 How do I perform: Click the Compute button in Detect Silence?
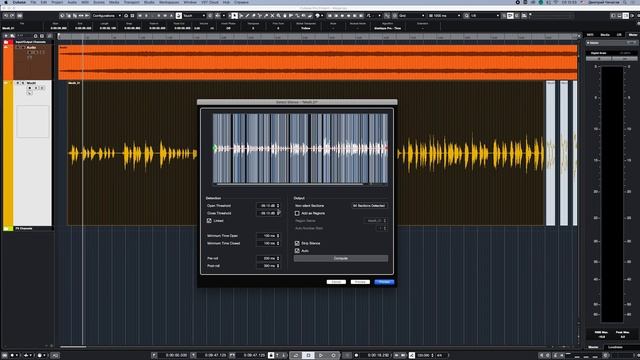point(341,258)
